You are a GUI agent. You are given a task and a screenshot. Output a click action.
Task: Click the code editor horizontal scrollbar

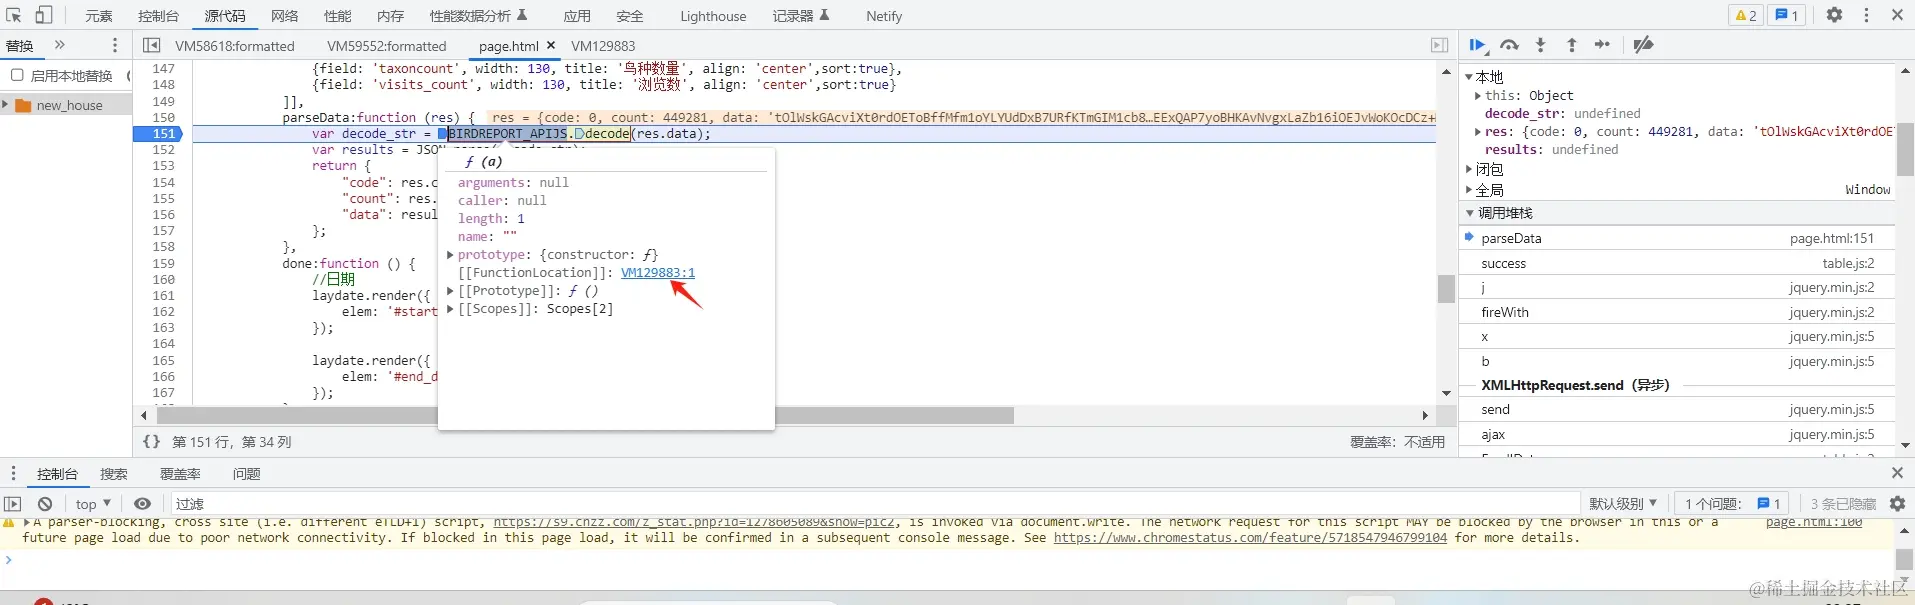click(585, 415)
